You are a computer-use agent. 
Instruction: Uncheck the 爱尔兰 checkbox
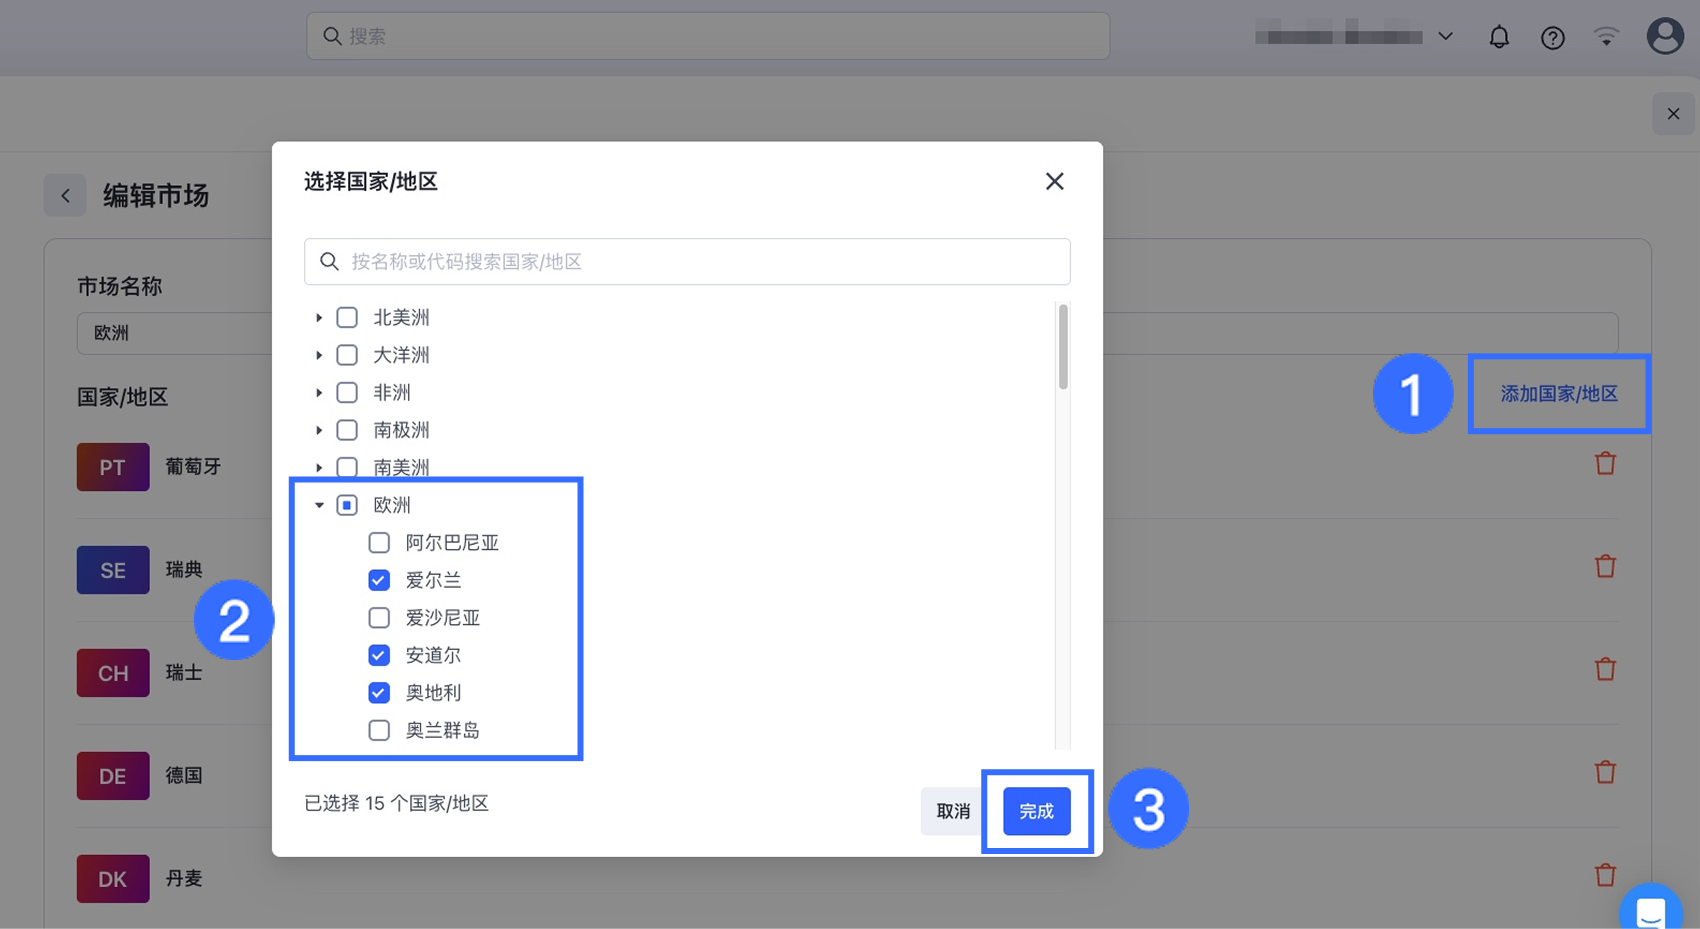coord(379,580)
